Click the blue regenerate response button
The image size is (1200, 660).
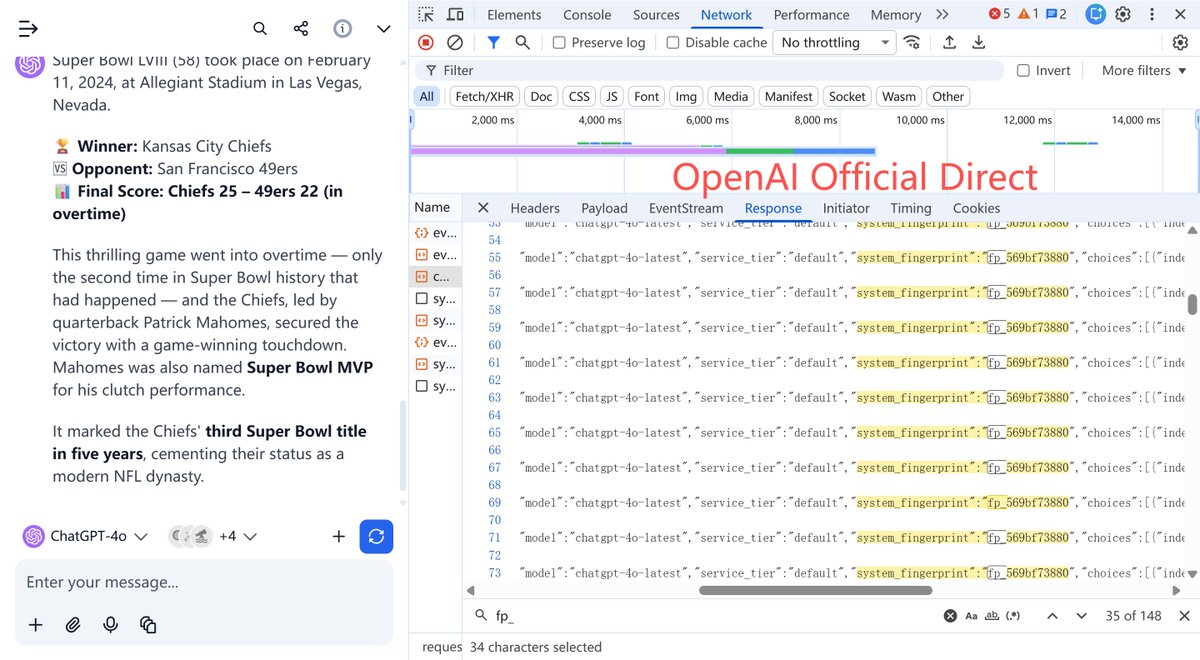(376, 536)
